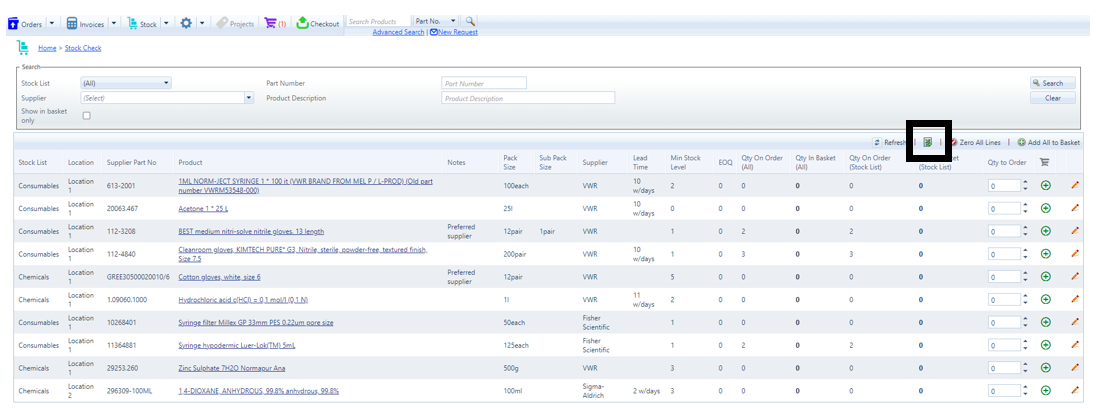1096x409 pixels.
Task: Focus the Product Description input field
Action: coord(528,99)
